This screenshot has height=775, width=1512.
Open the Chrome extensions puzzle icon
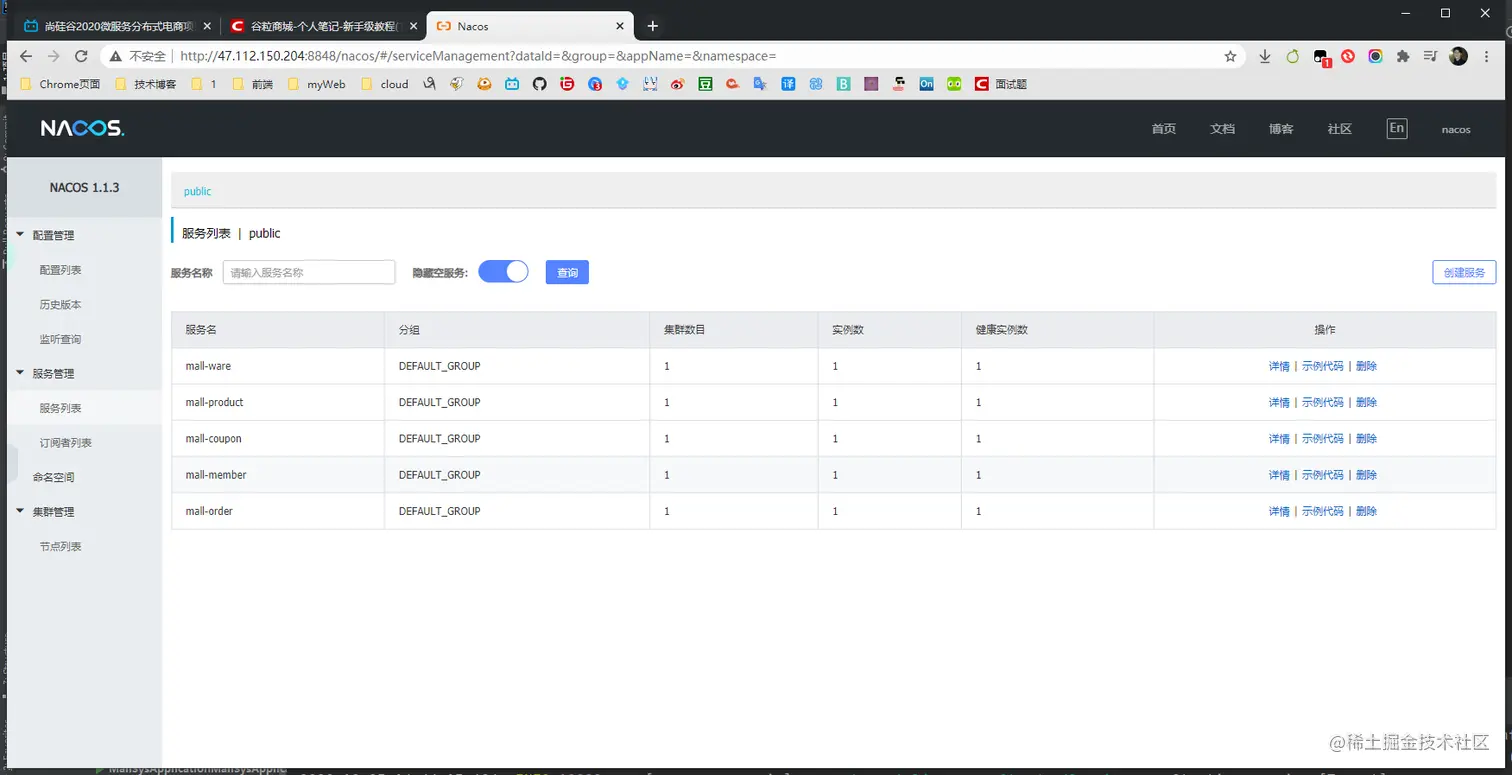pos(1403,57)
